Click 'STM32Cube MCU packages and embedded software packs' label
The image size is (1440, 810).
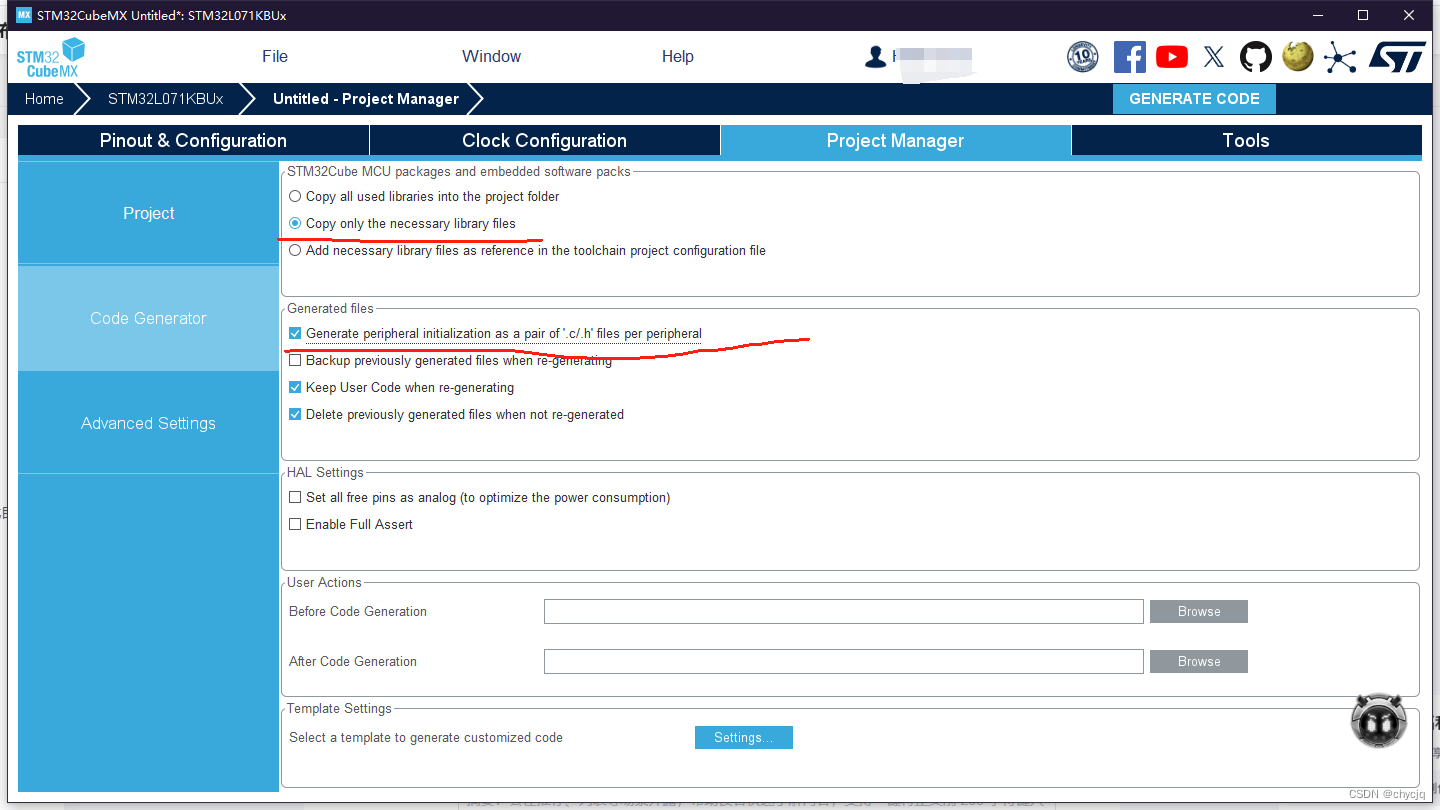tap(459, 172)
